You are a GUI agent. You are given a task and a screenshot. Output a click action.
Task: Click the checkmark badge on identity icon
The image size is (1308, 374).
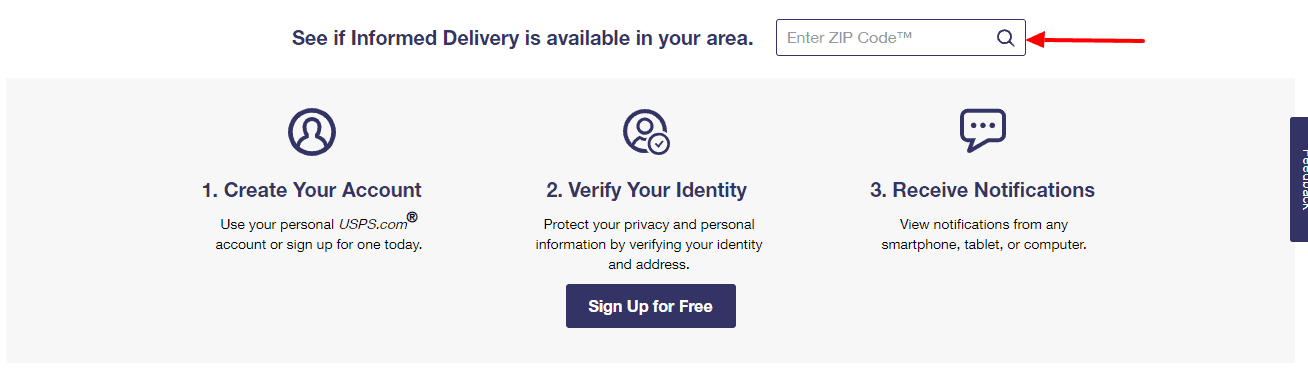659,144
